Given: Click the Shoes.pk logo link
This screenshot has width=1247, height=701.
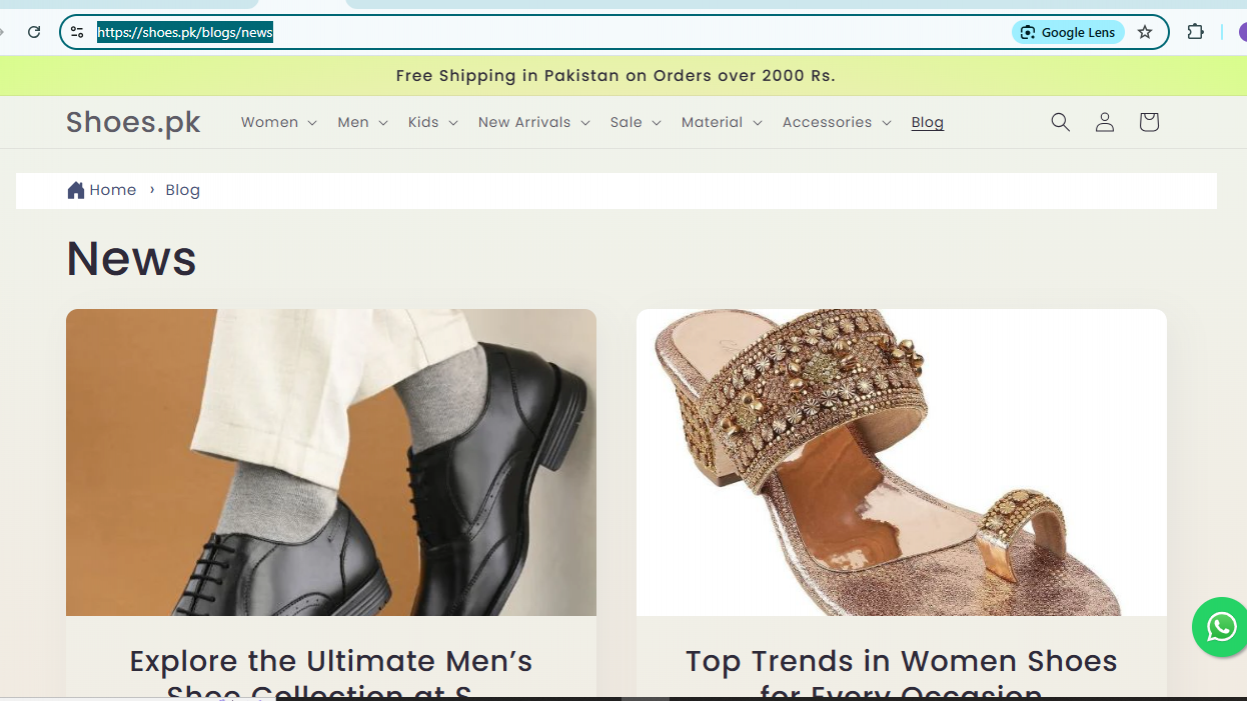Looking at the screenshot, I should point(133,122).
